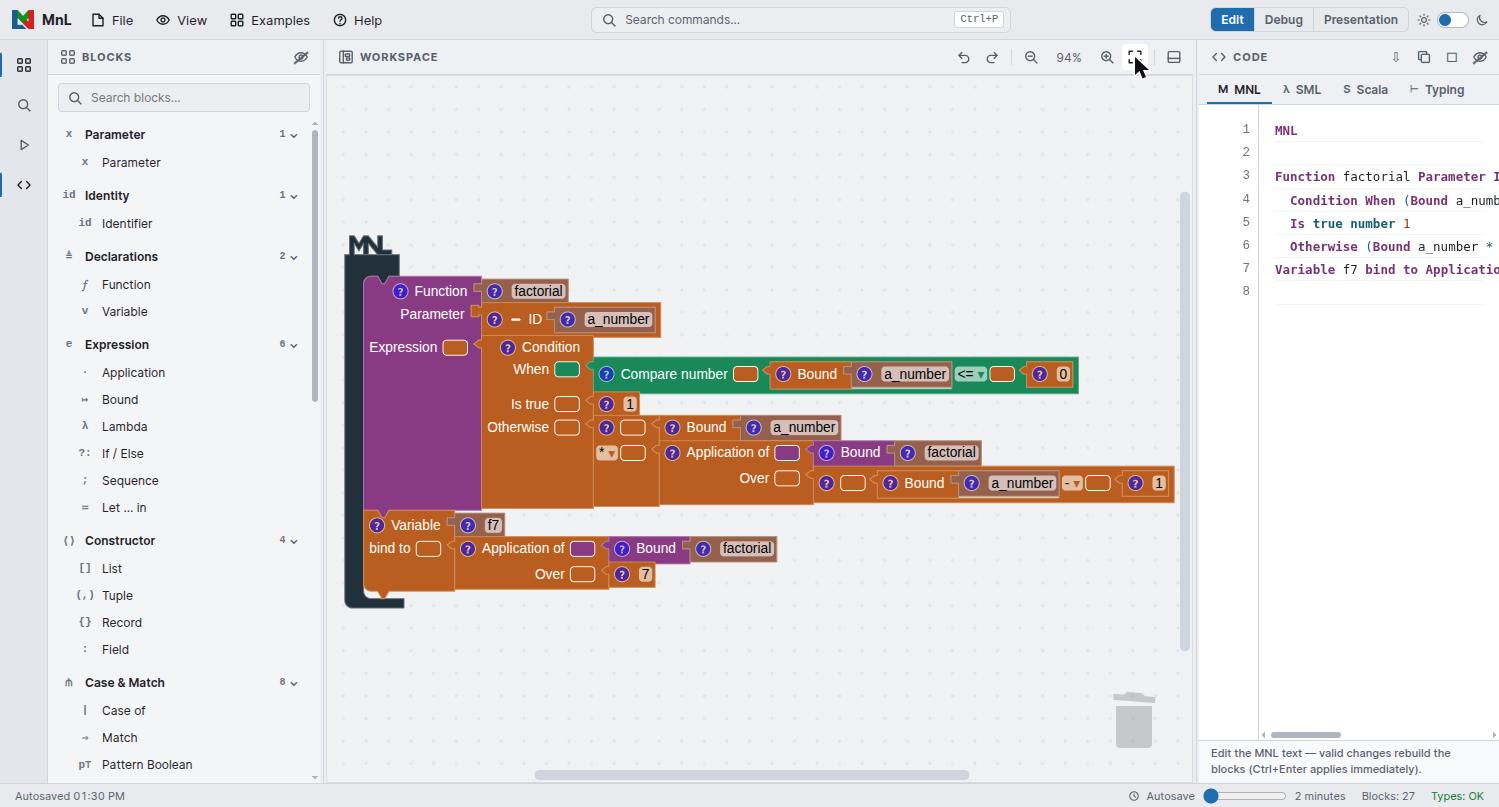The width and height of the screenshot is (1499, 807).
Task: Hide the Blocks panel with eye icon
Action: point(301,57)
